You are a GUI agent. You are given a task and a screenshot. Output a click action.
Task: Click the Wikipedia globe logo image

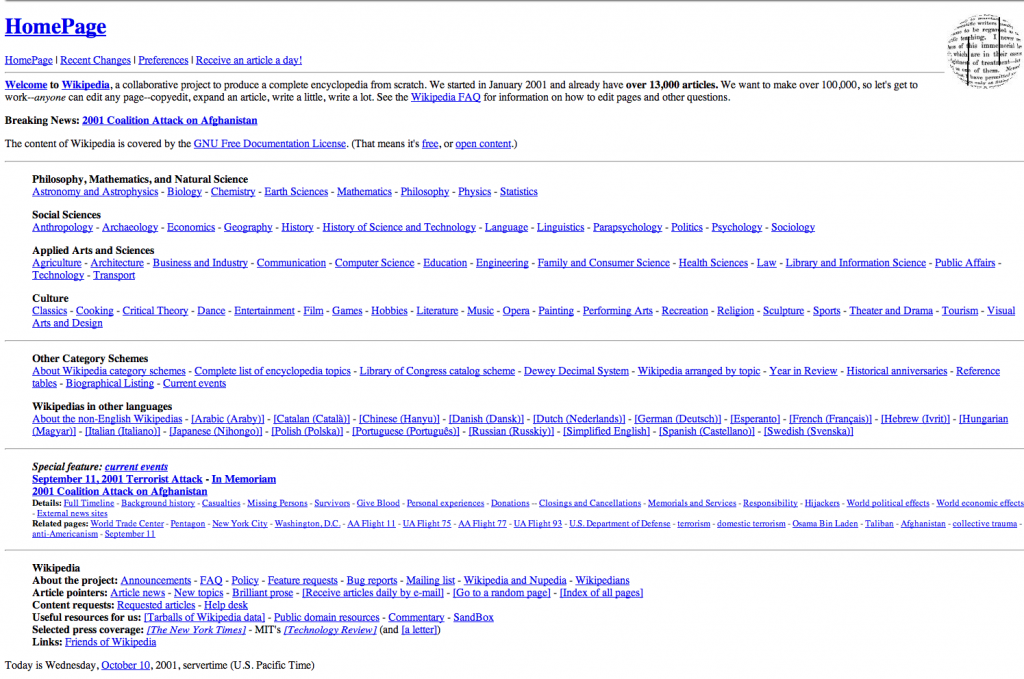(985, 52)
